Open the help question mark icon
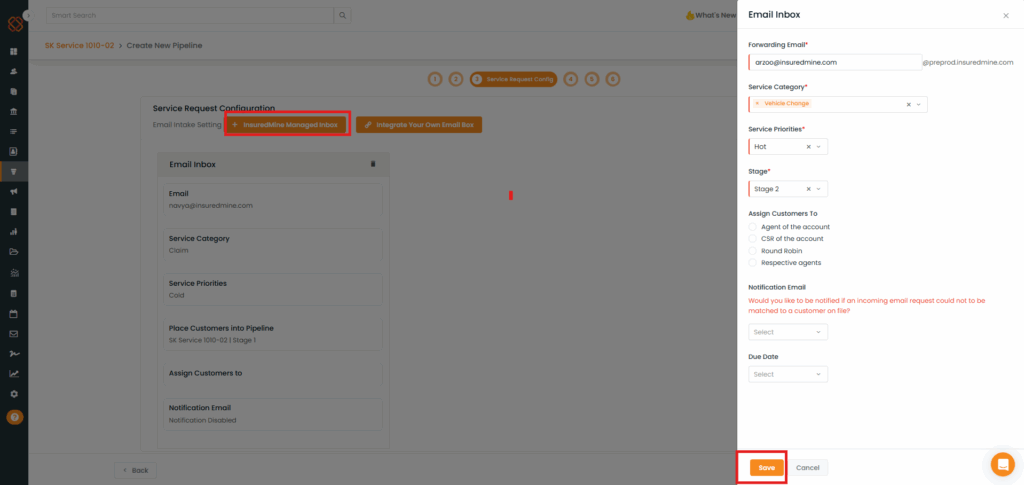This screenshot has width=1024, height=485. click(x=14, y=417)
